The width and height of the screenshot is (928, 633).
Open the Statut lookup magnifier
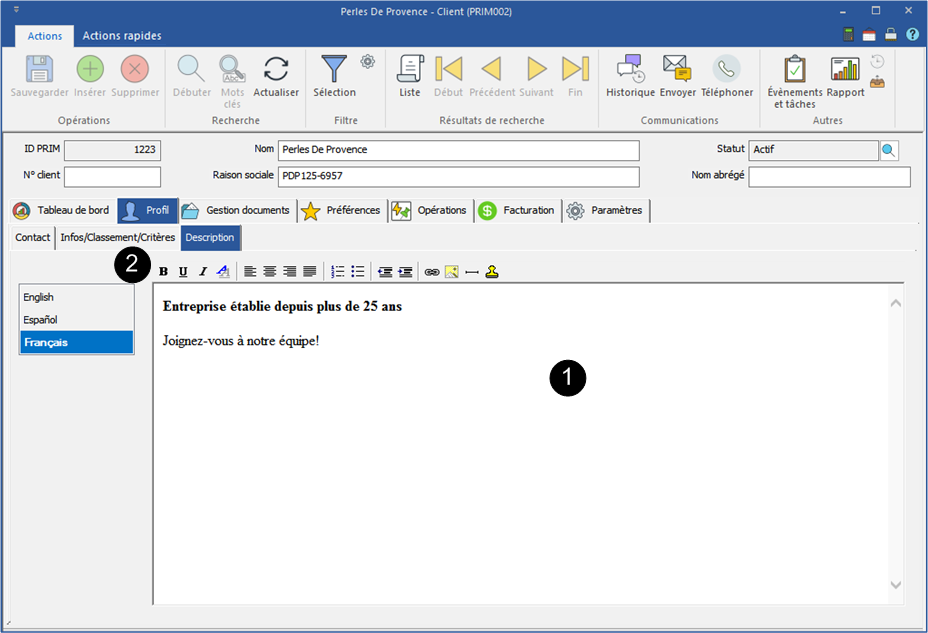[x=888, y=150]
